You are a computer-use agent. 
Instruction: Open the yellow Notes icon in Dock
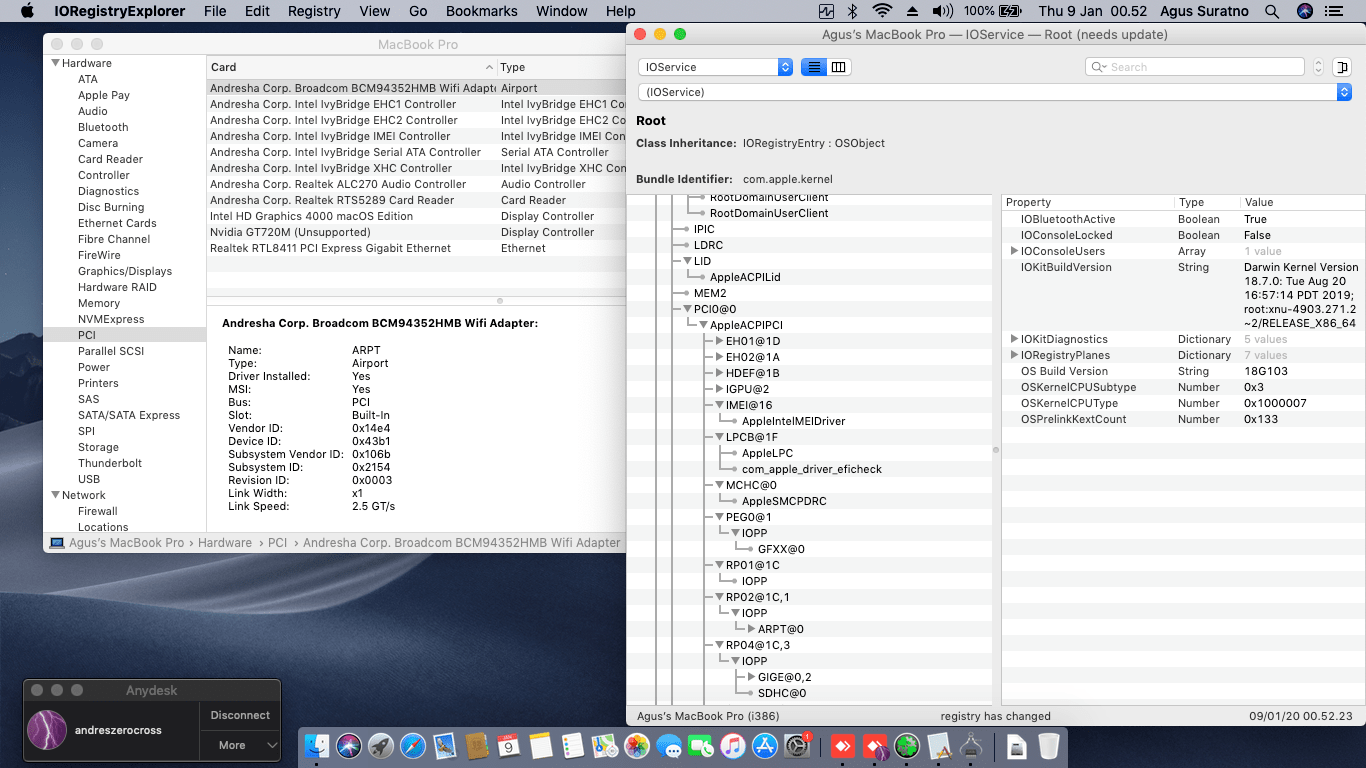pos(541,746)
